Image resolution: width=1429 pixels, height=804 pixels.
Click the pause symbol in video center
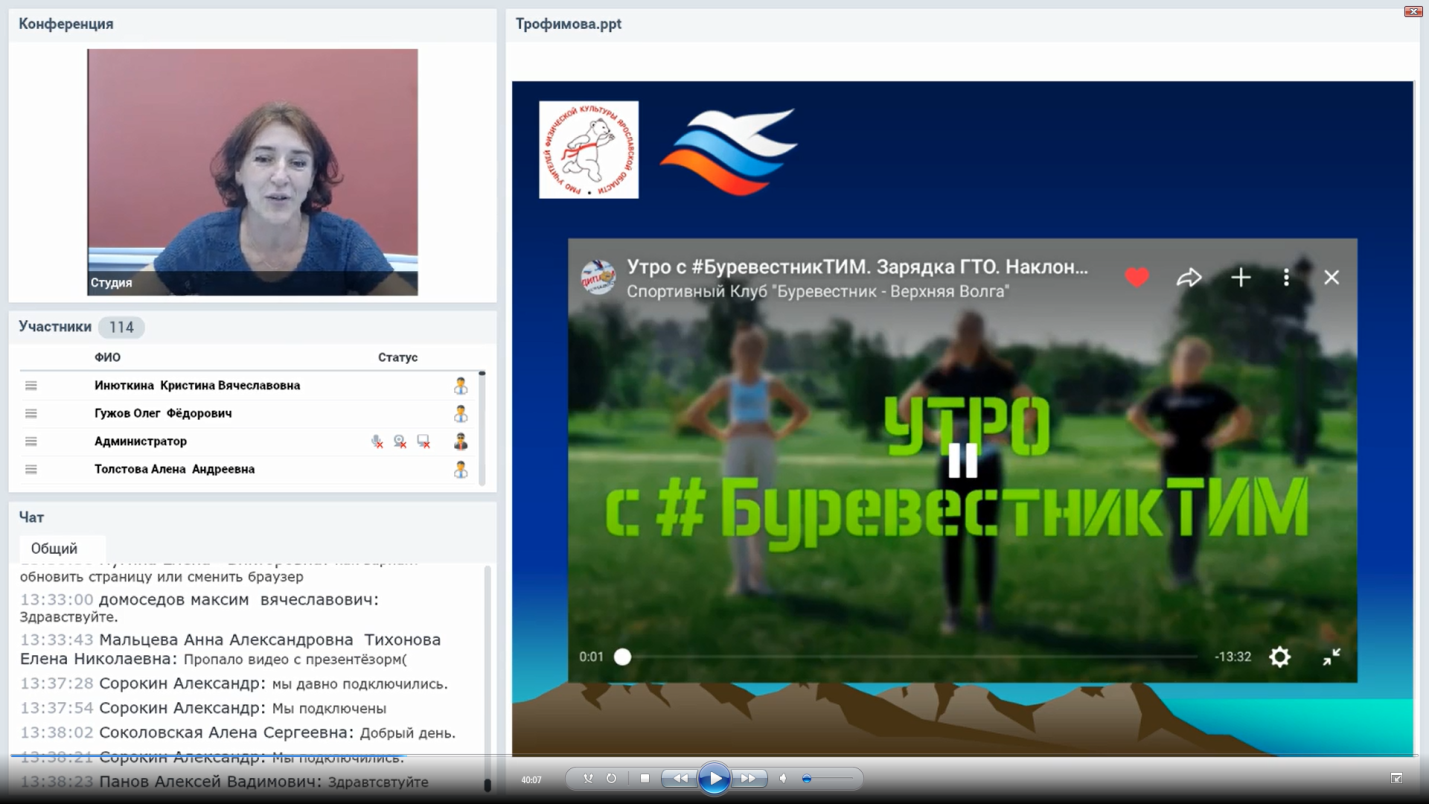(963, 460)
